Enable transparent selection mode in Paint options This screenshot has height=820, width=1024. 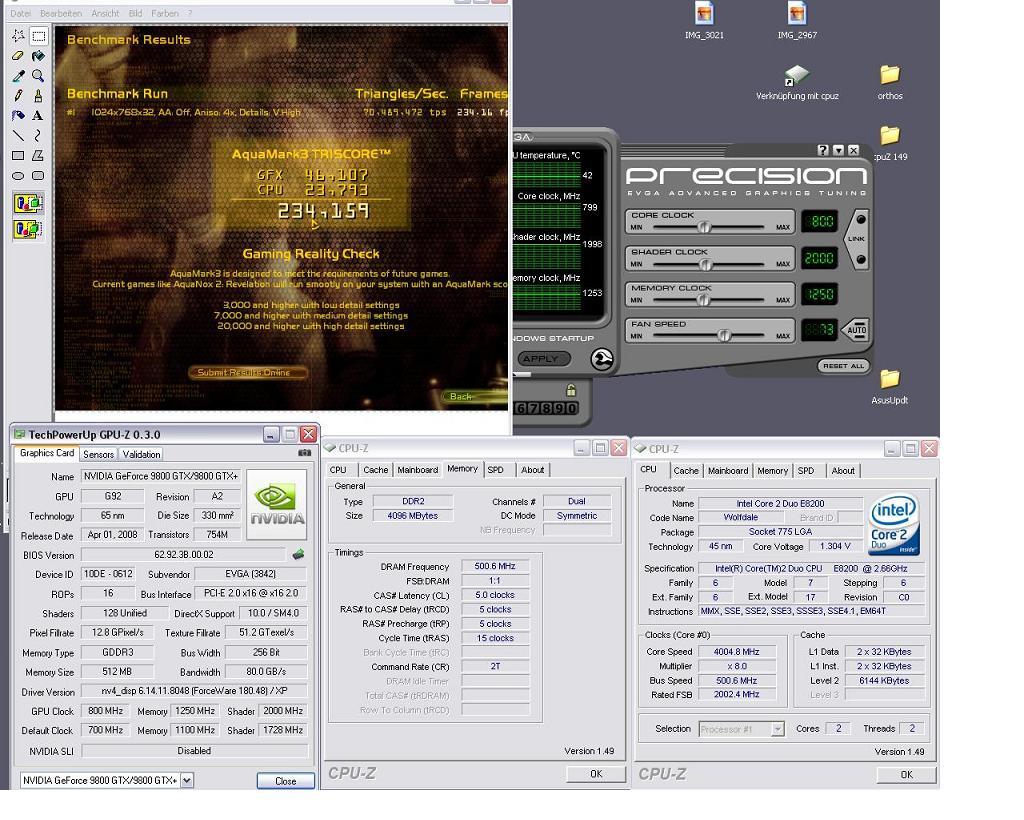[x=28, y=229]
